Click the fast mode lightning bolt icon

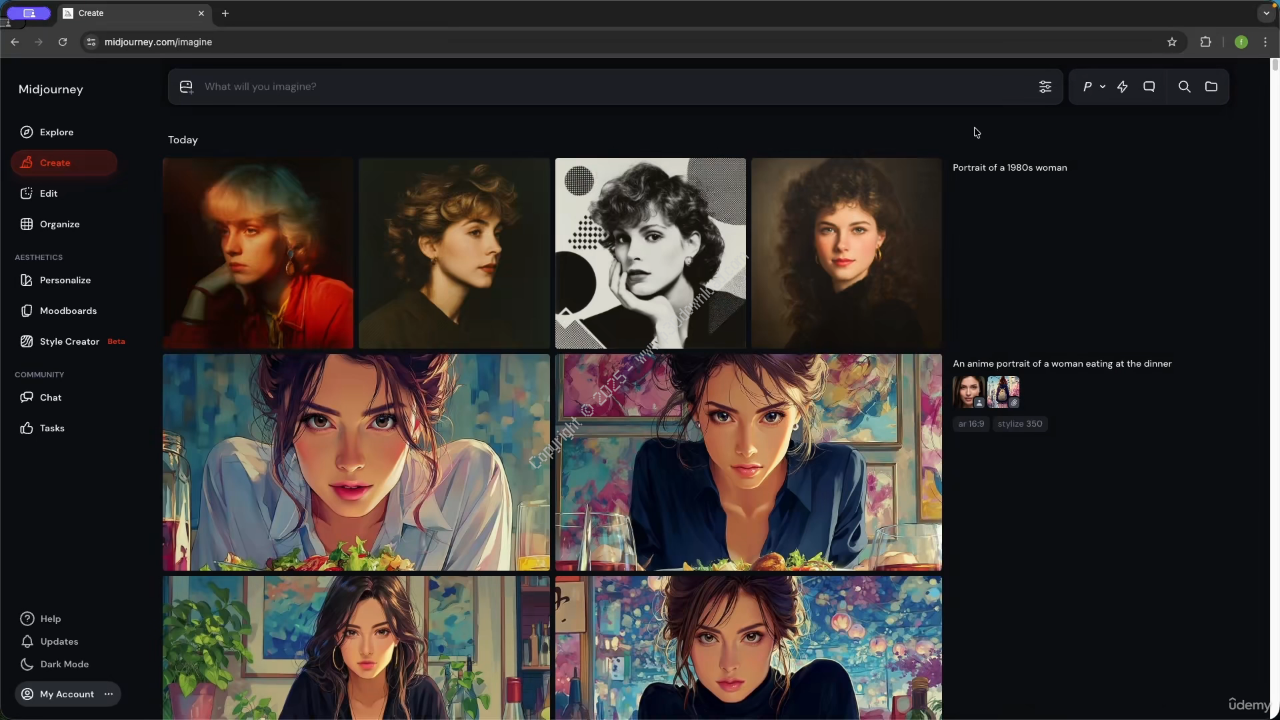click(1122, 87)
